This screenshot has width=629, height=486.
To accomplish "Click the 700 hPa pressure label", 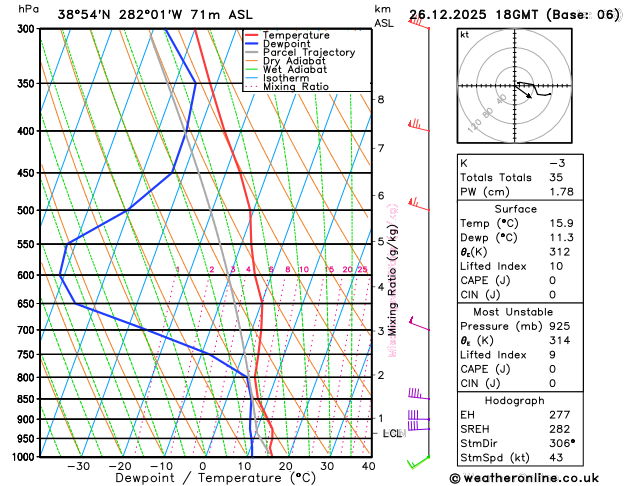I will tap(28, 330).
